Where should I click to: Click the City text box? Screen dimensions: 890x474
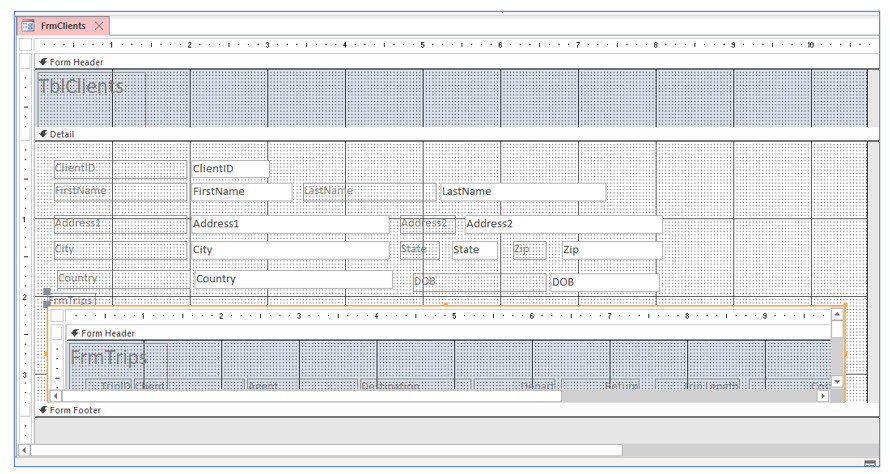coord(290,250)
